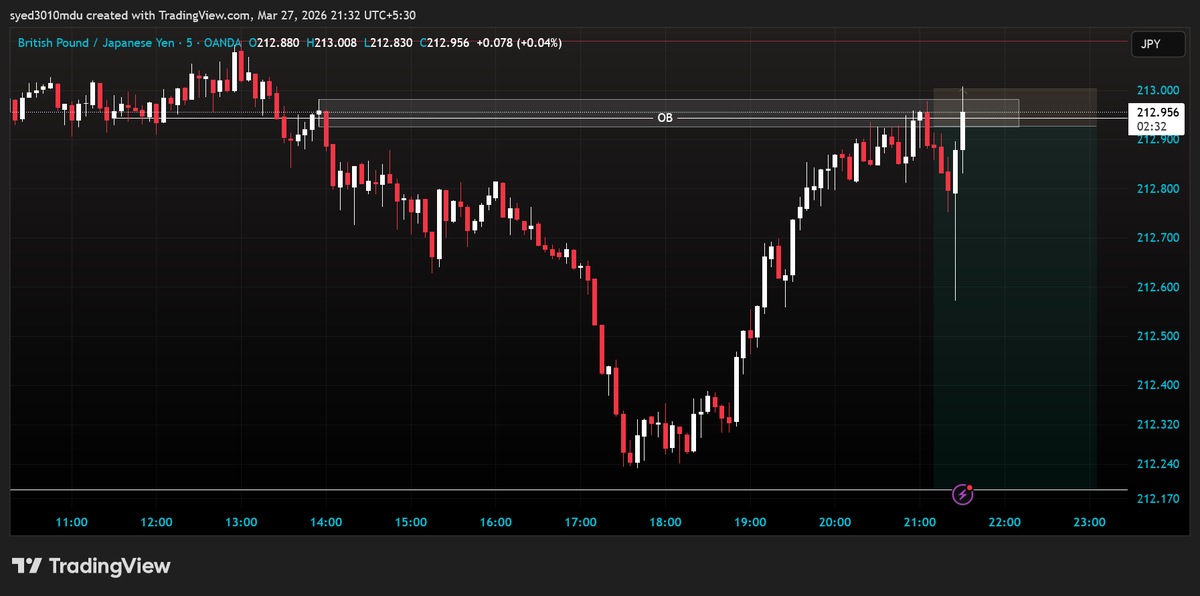Click the red notification dot on the events icon
Image resolution: width=1200 pixels, height=596 pixels.
tap(970, 486)
